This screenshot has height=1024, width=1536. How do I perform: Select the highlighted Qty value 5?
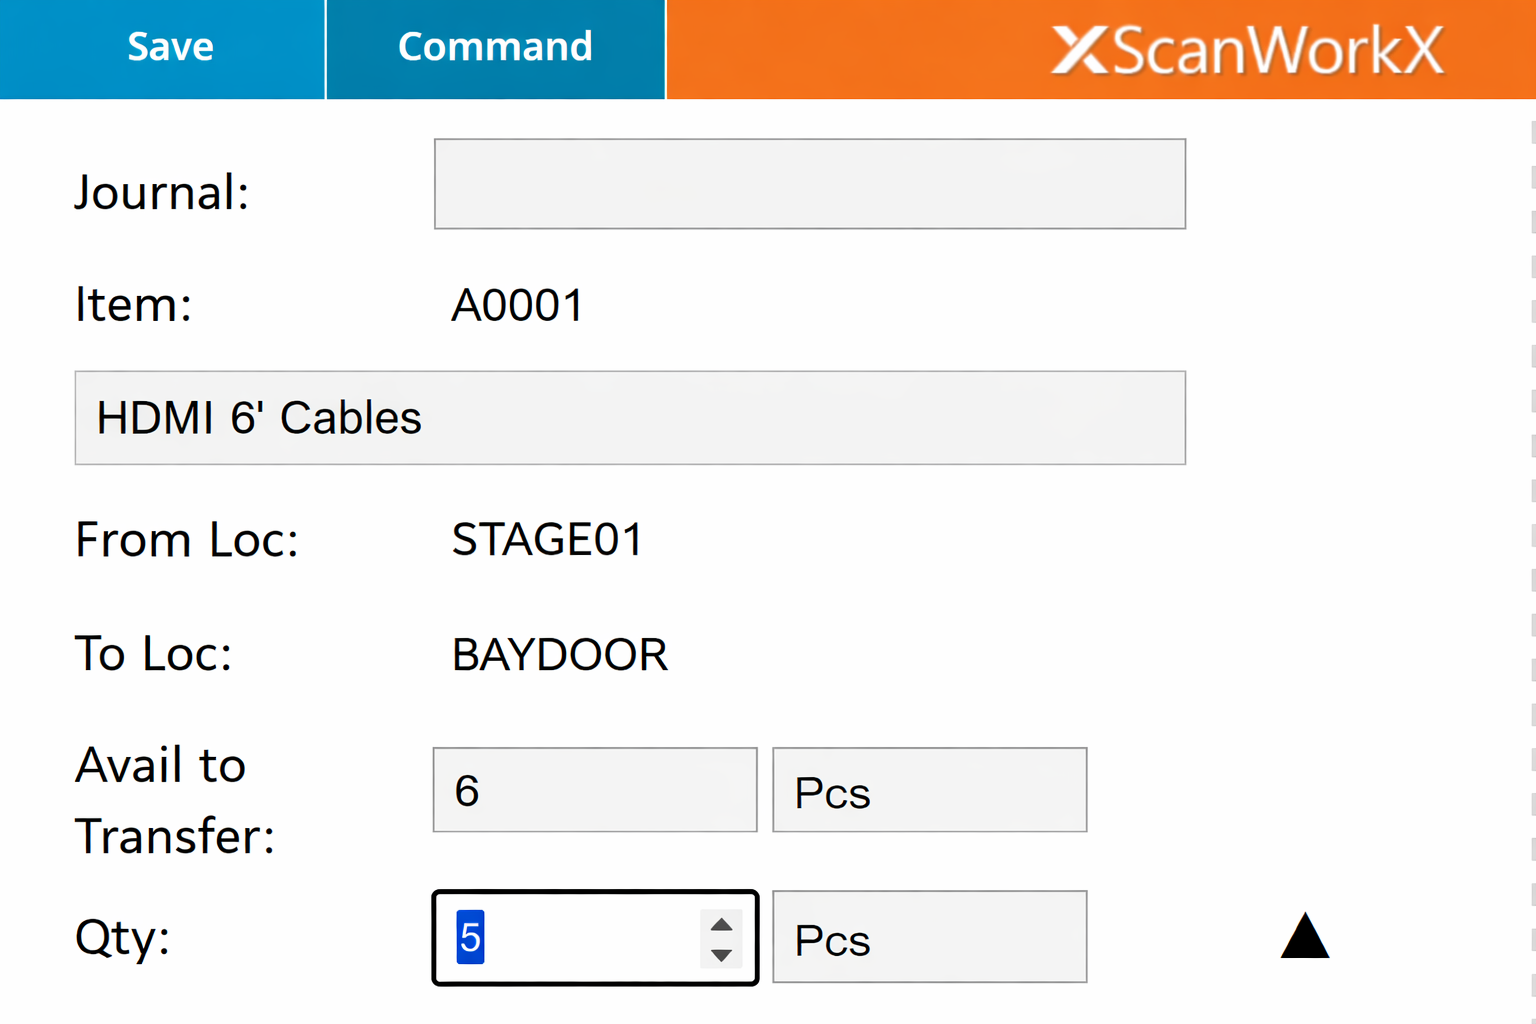click(470, 937)
